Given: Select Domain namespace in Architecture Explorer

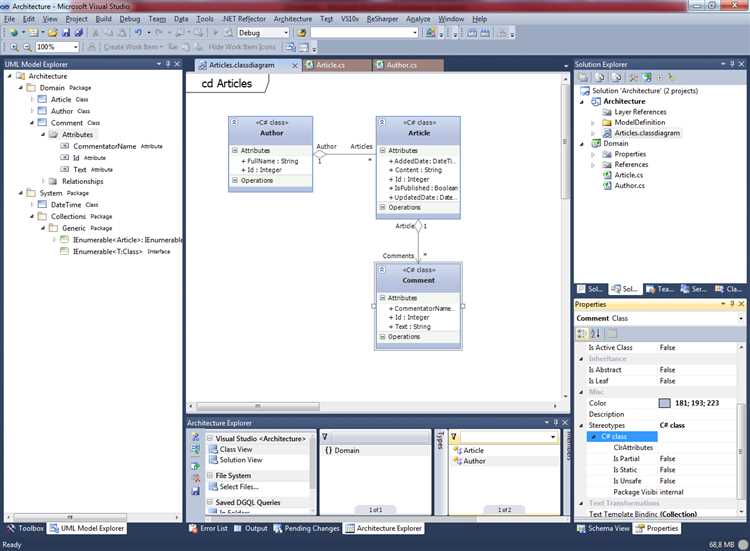Looking at the screenshot, I should (347, 451).
